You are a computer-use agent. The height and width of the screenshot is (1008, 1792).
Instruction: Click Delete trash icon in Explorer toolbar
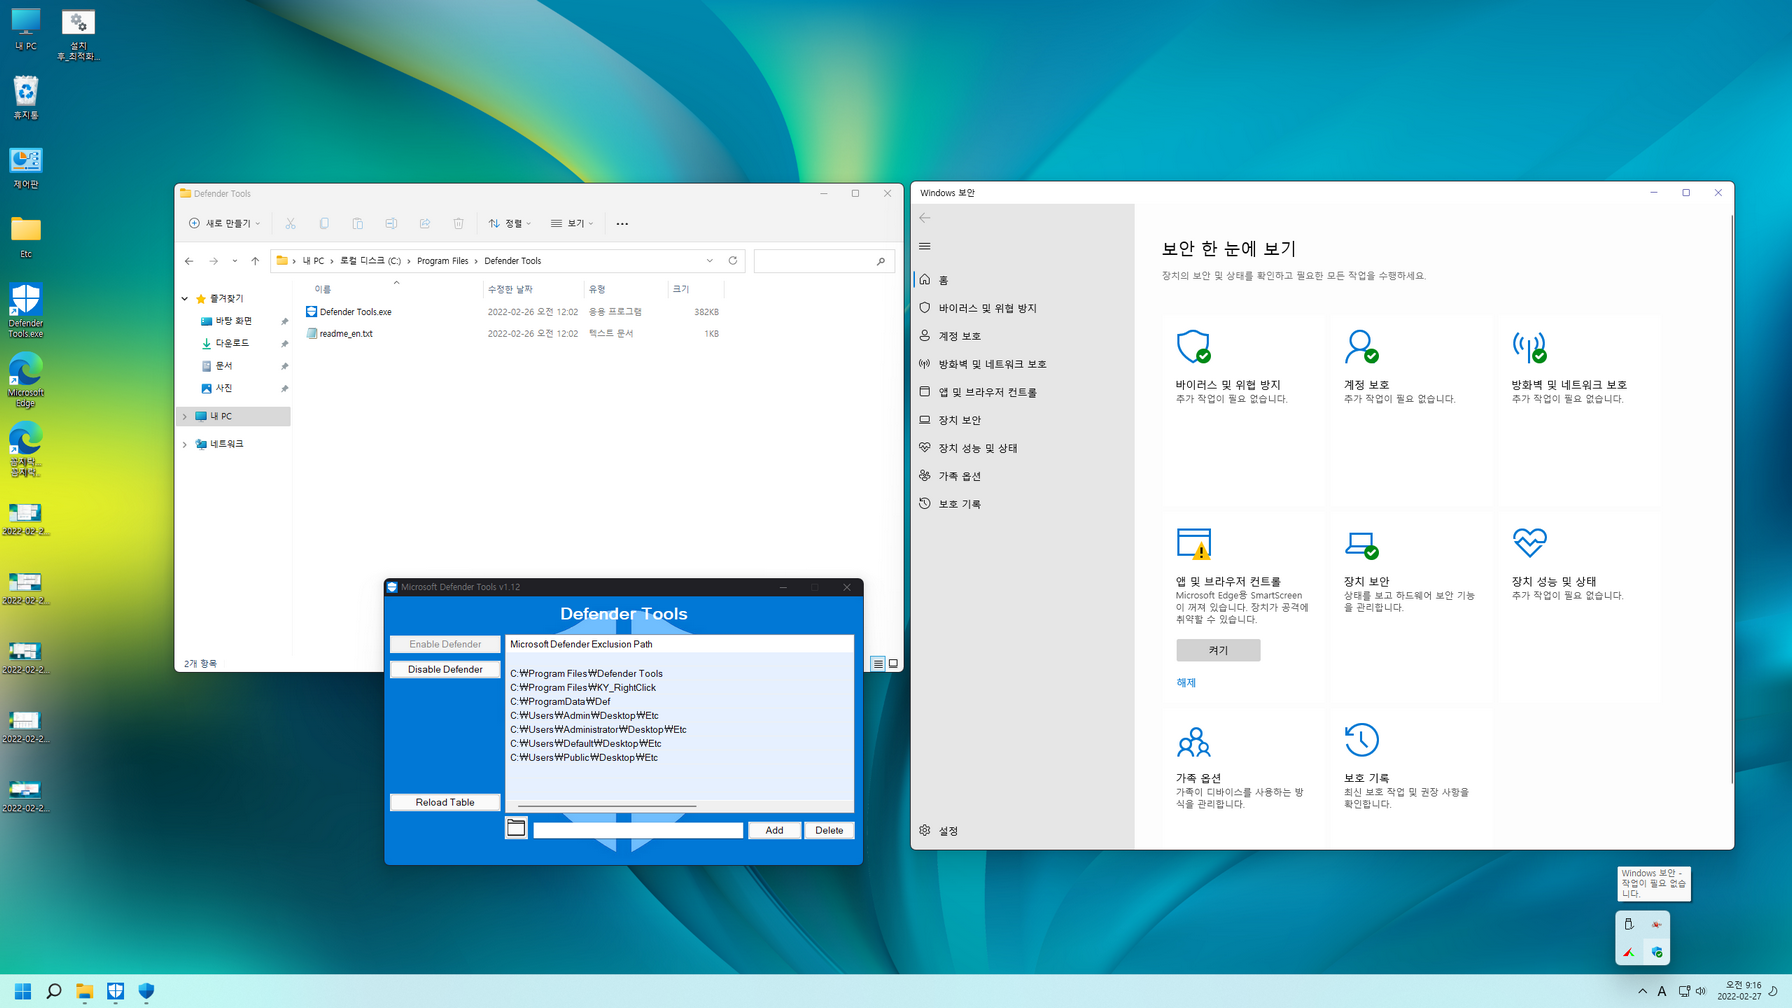coord(458,223)
